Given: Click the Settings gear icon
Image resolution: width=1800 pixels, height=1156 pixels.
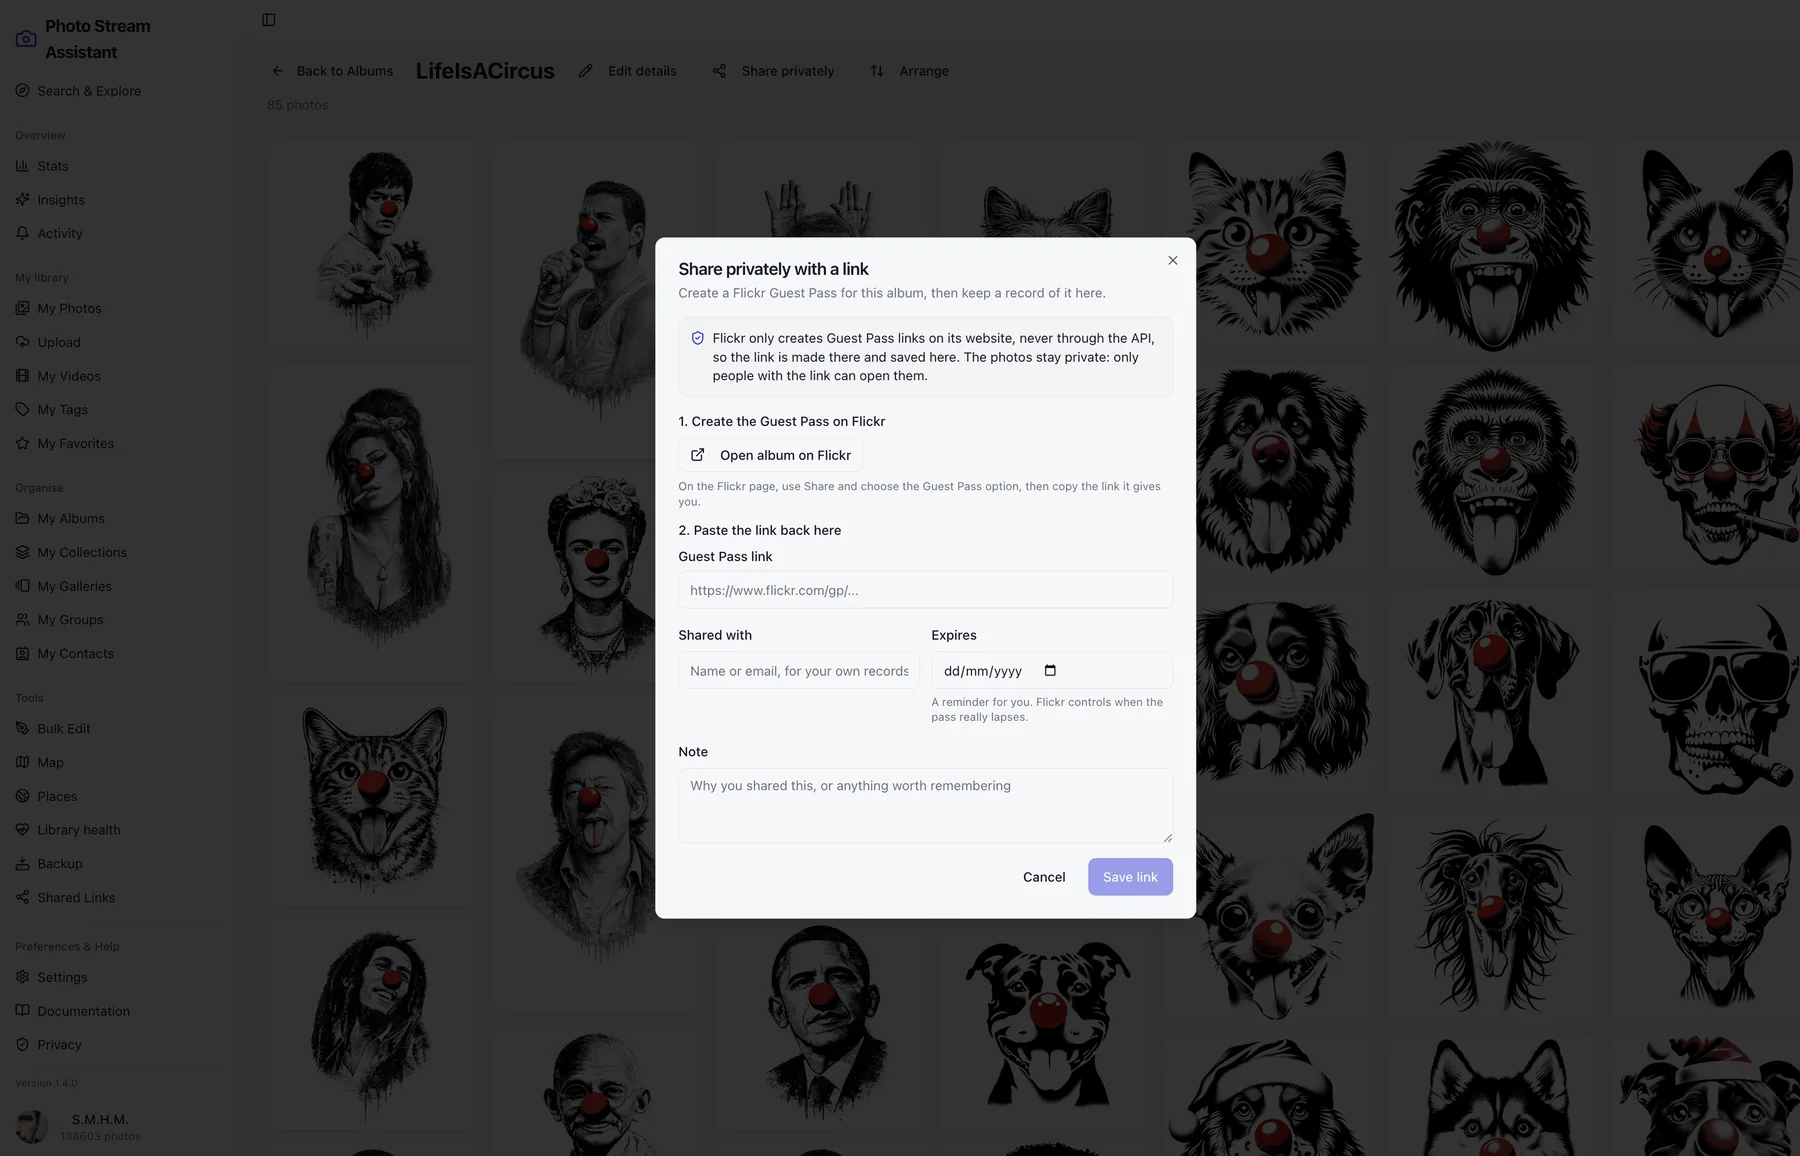Looking at the screenshot, I should tap(23, 977).
